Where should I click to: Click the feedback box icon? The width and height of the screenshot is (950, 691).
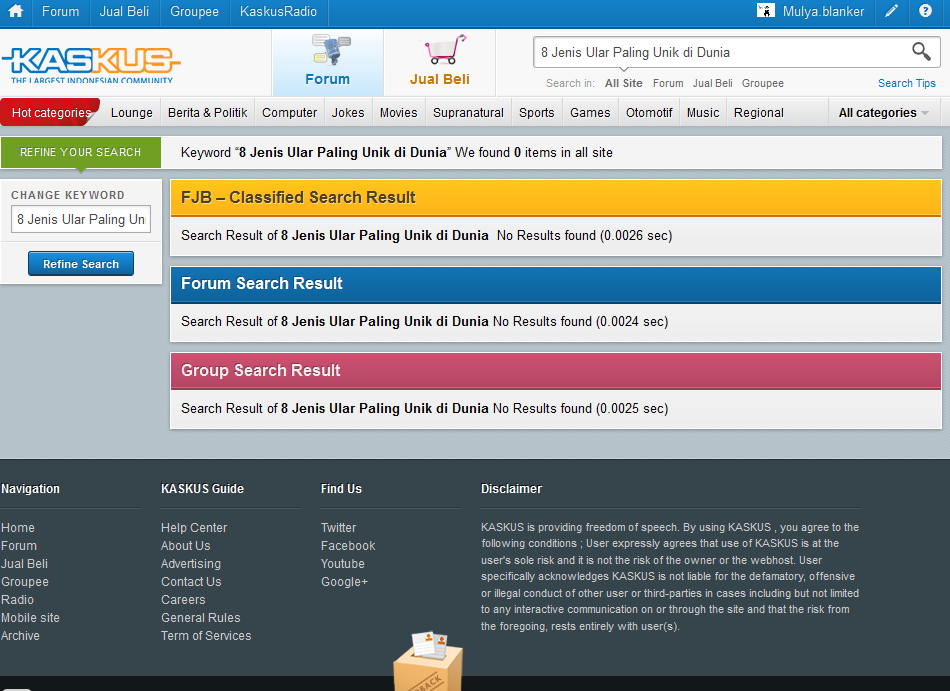pos(428,660)
